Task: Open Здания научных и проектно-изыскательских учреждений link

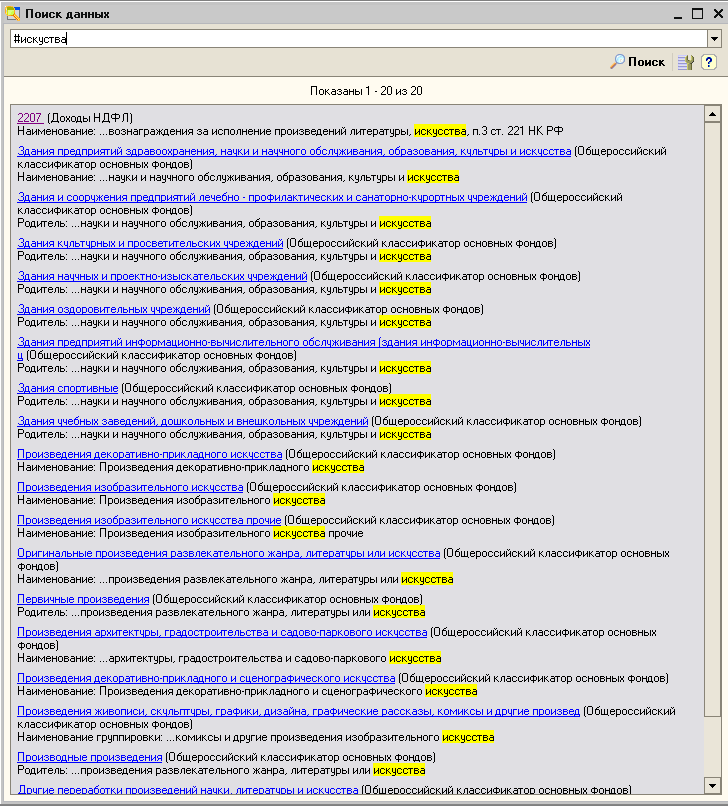Action: pos(162,276)
